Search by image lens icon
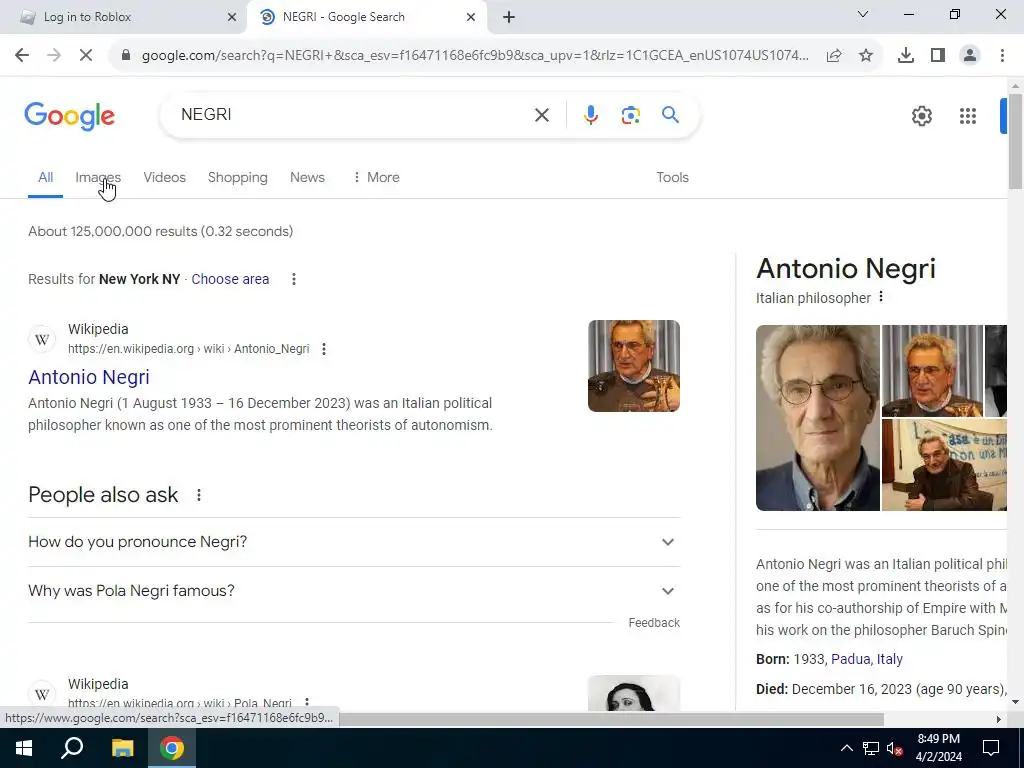Screen dimensions: 1024x768 (630, 115)
